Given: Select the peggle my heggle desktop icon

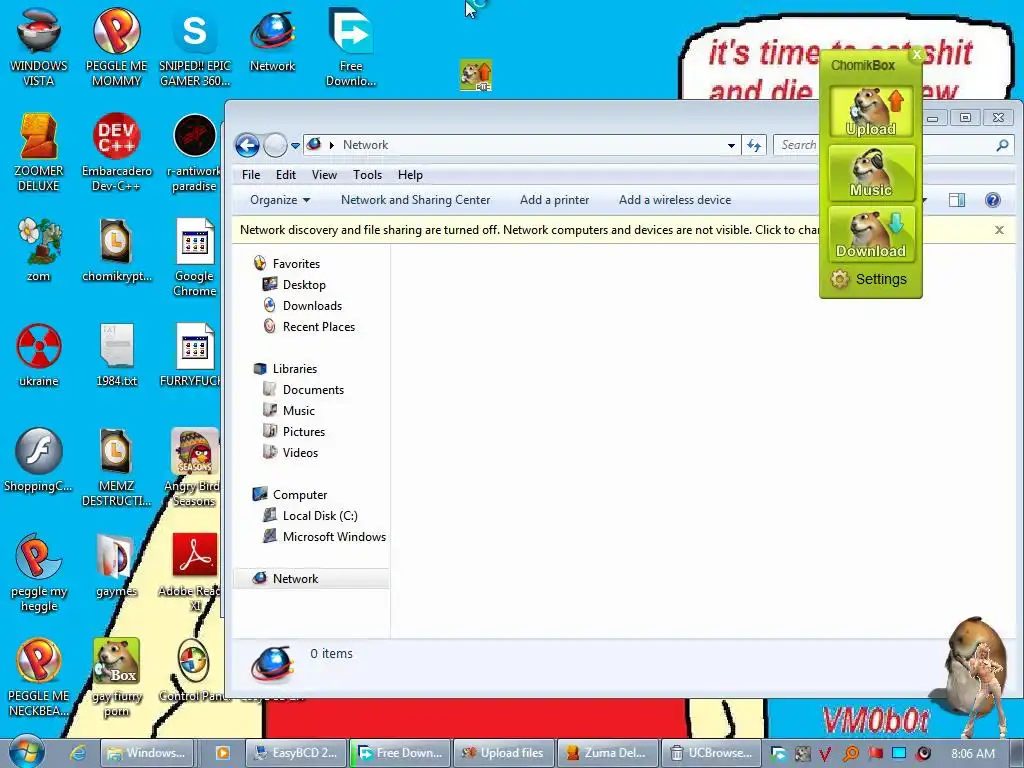Looking at the screenshot, I should coord(39,573).
